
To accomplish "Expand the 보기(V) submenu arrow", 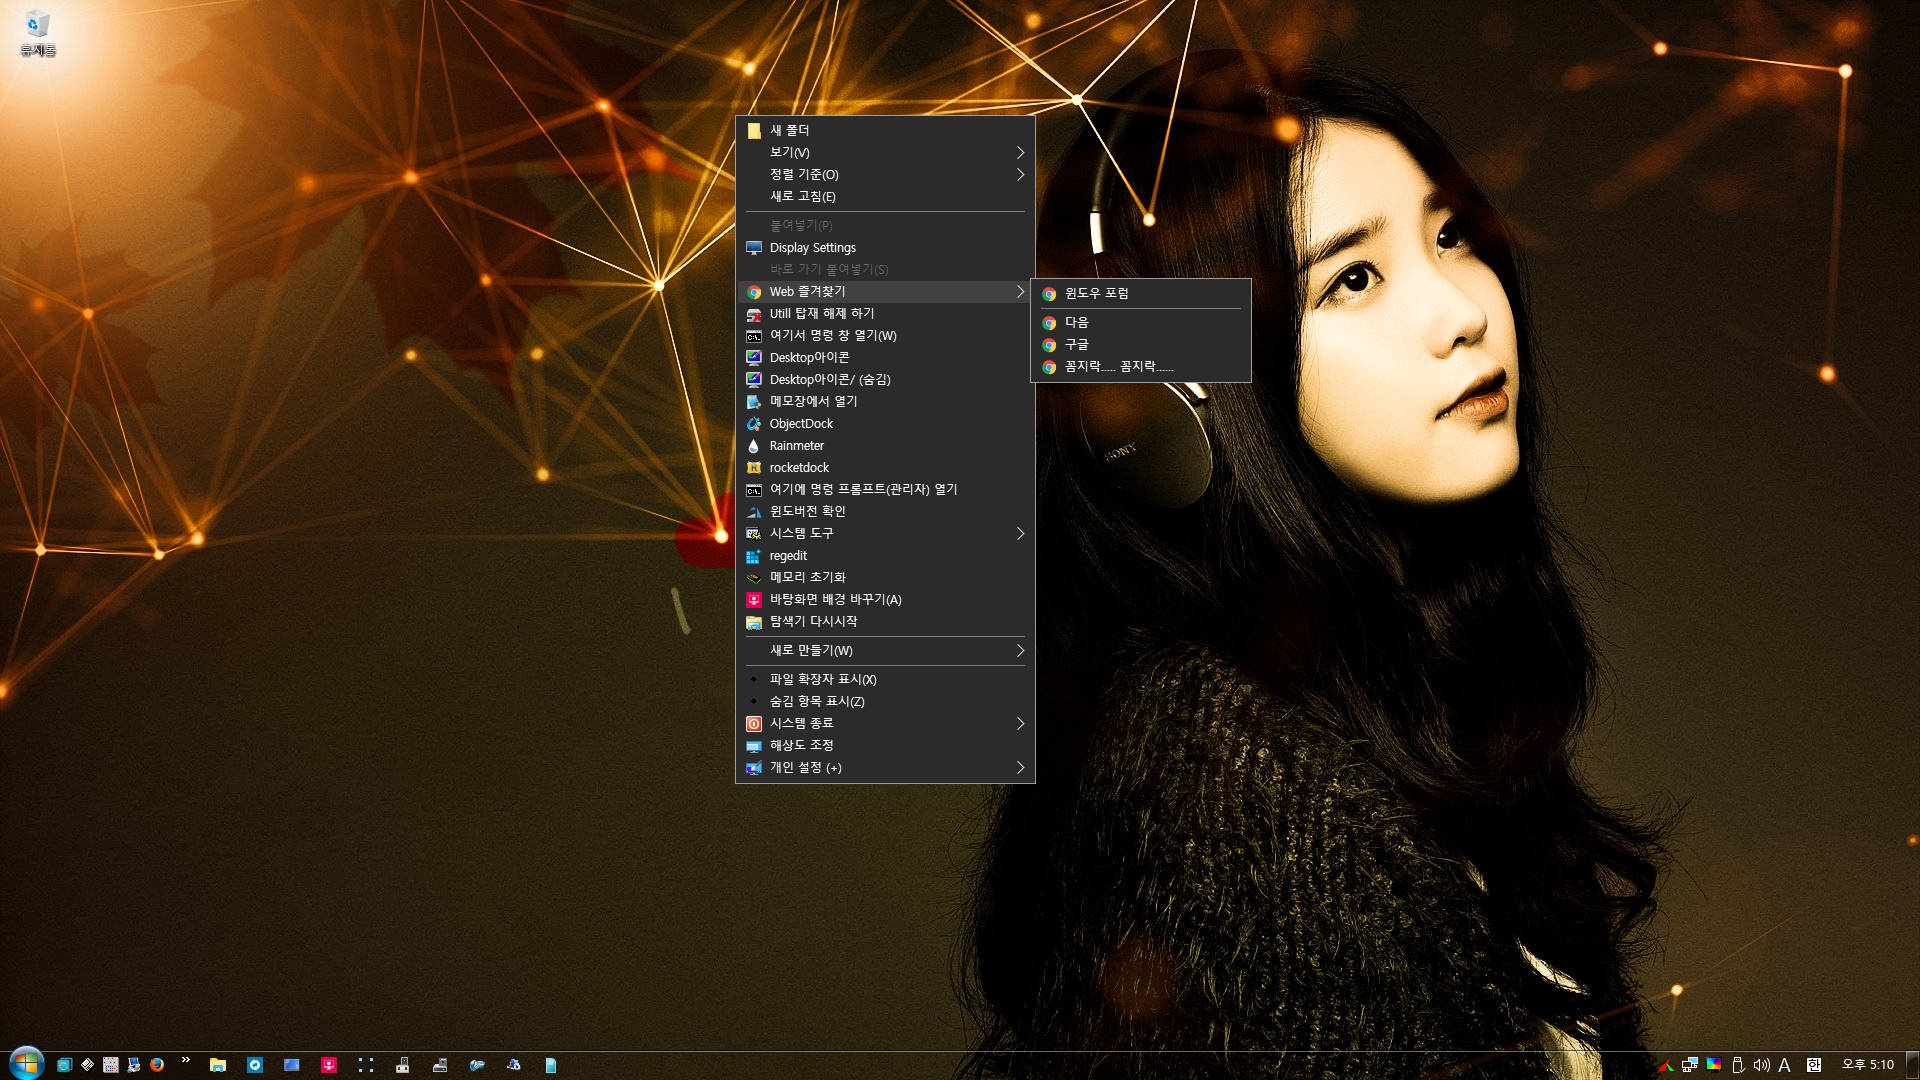I will tap(1020, 152).
